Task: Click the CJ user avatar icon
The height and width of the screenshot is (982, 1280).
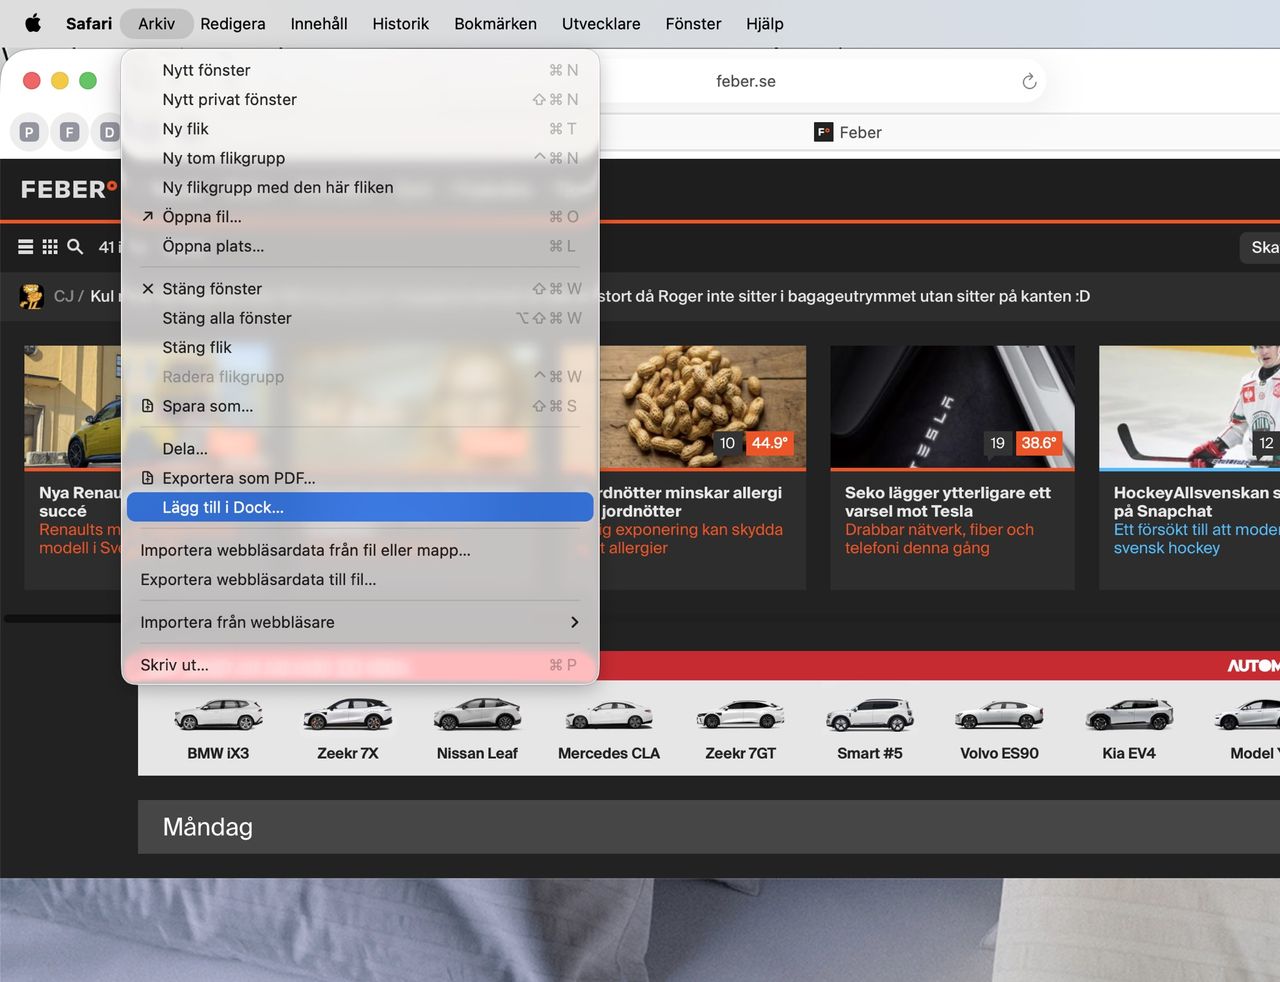Action: click(32, 296)
